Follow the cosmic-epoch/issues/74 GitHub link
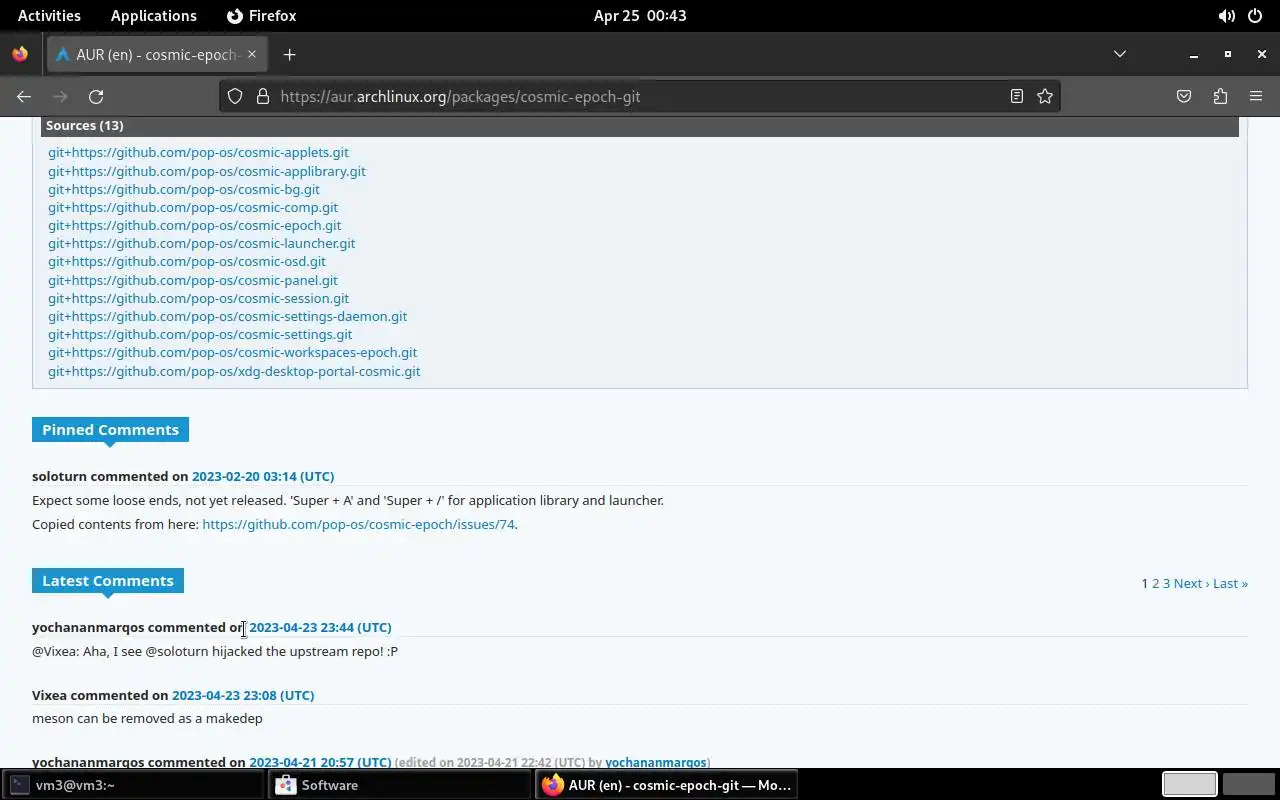The width and height of the screenshot is (1280, 800). (x=358, y=524)
